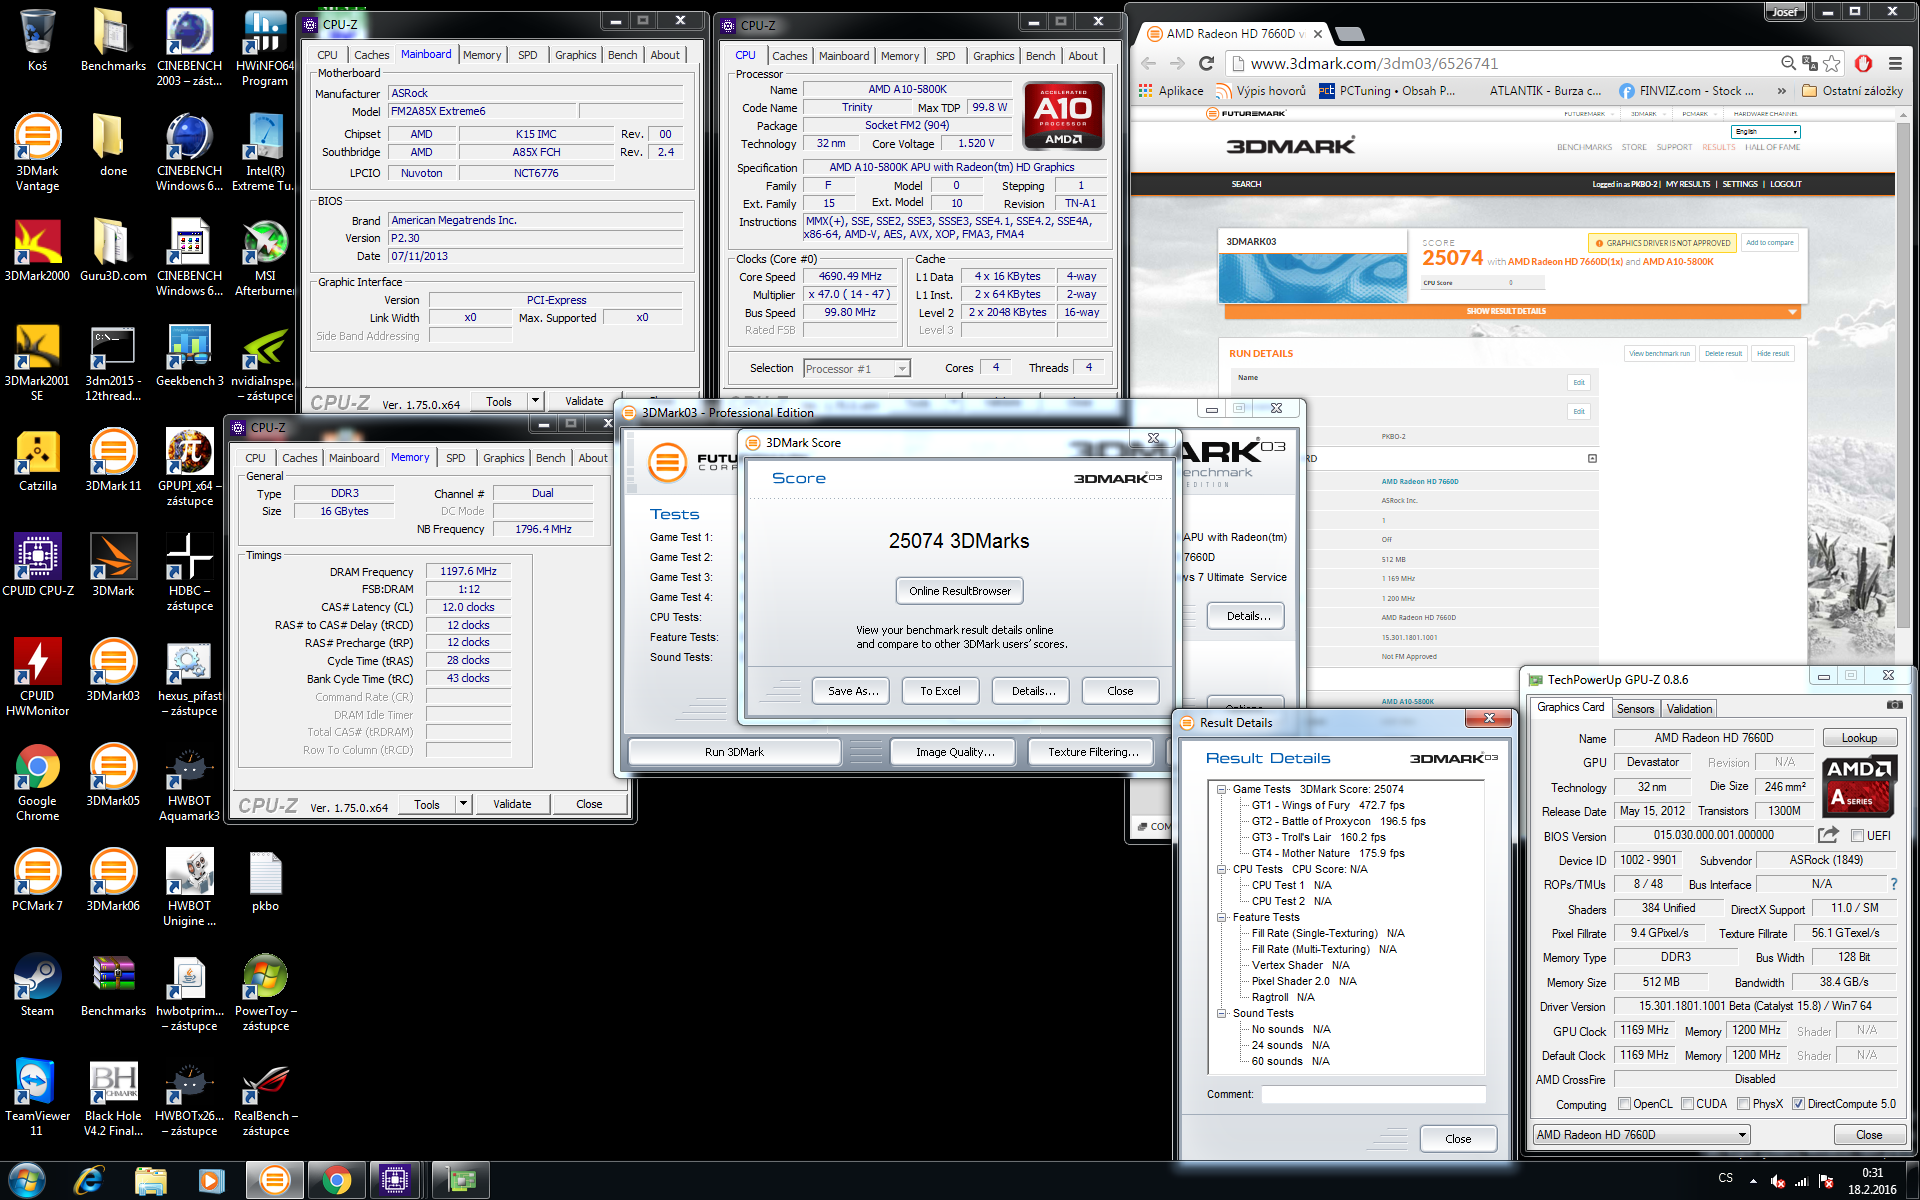Click the GPU-Z screenshot camera icon
The image size is (1920, 1200).
(x=1894, y=705)
